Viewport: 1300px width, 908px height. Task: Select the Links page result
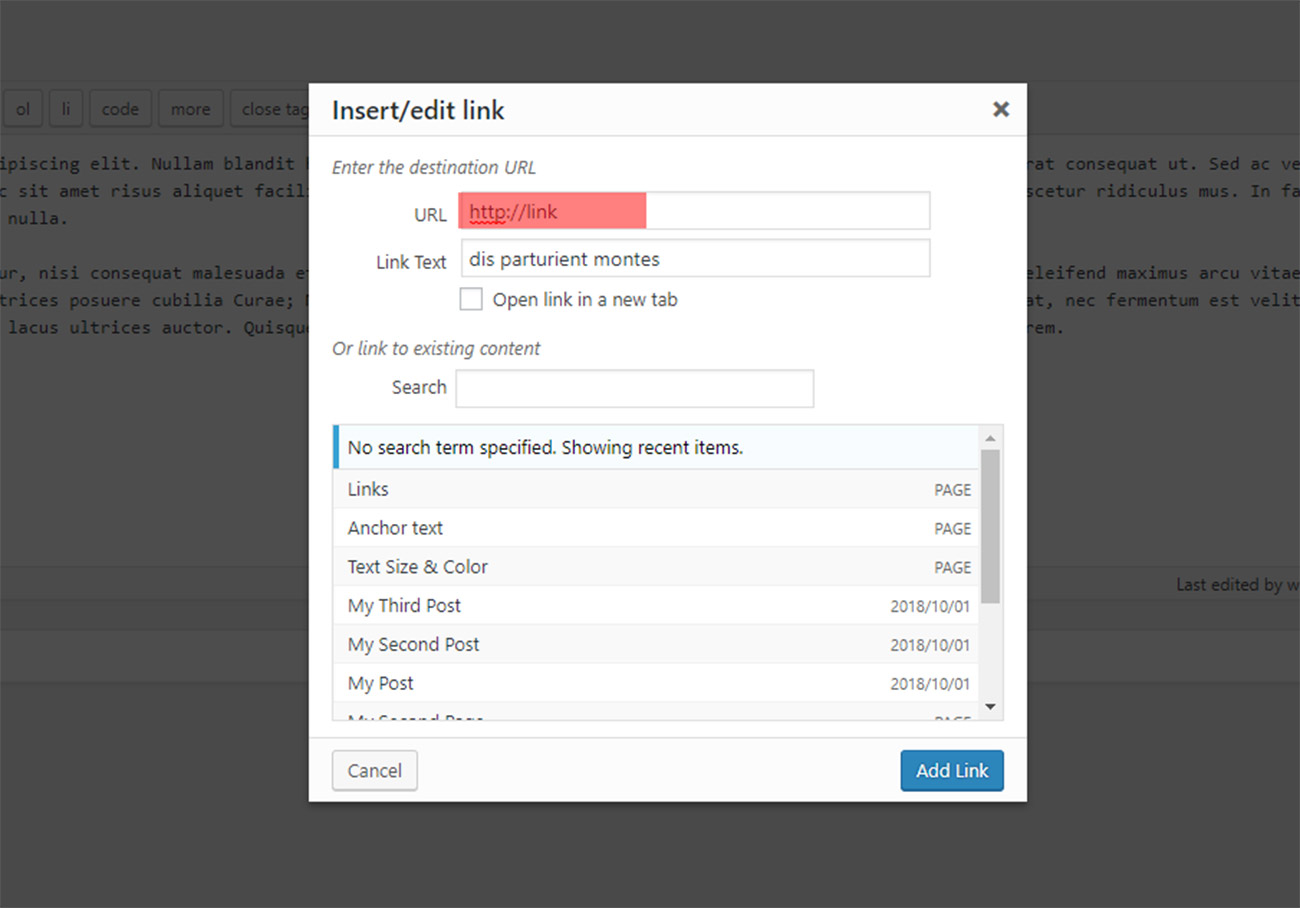pos(655,489)
